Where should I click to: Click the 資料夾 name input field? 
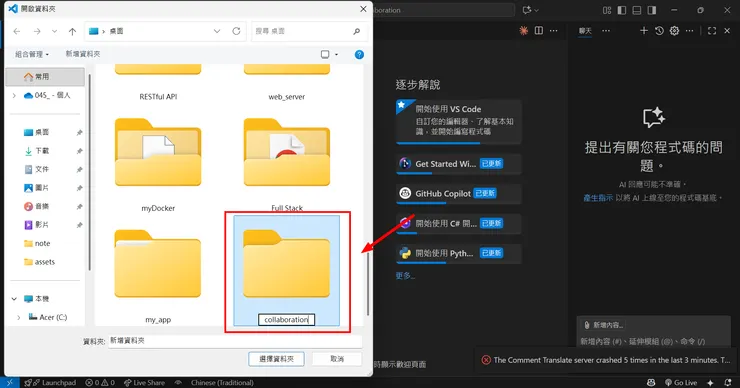(x=235, y=340)
